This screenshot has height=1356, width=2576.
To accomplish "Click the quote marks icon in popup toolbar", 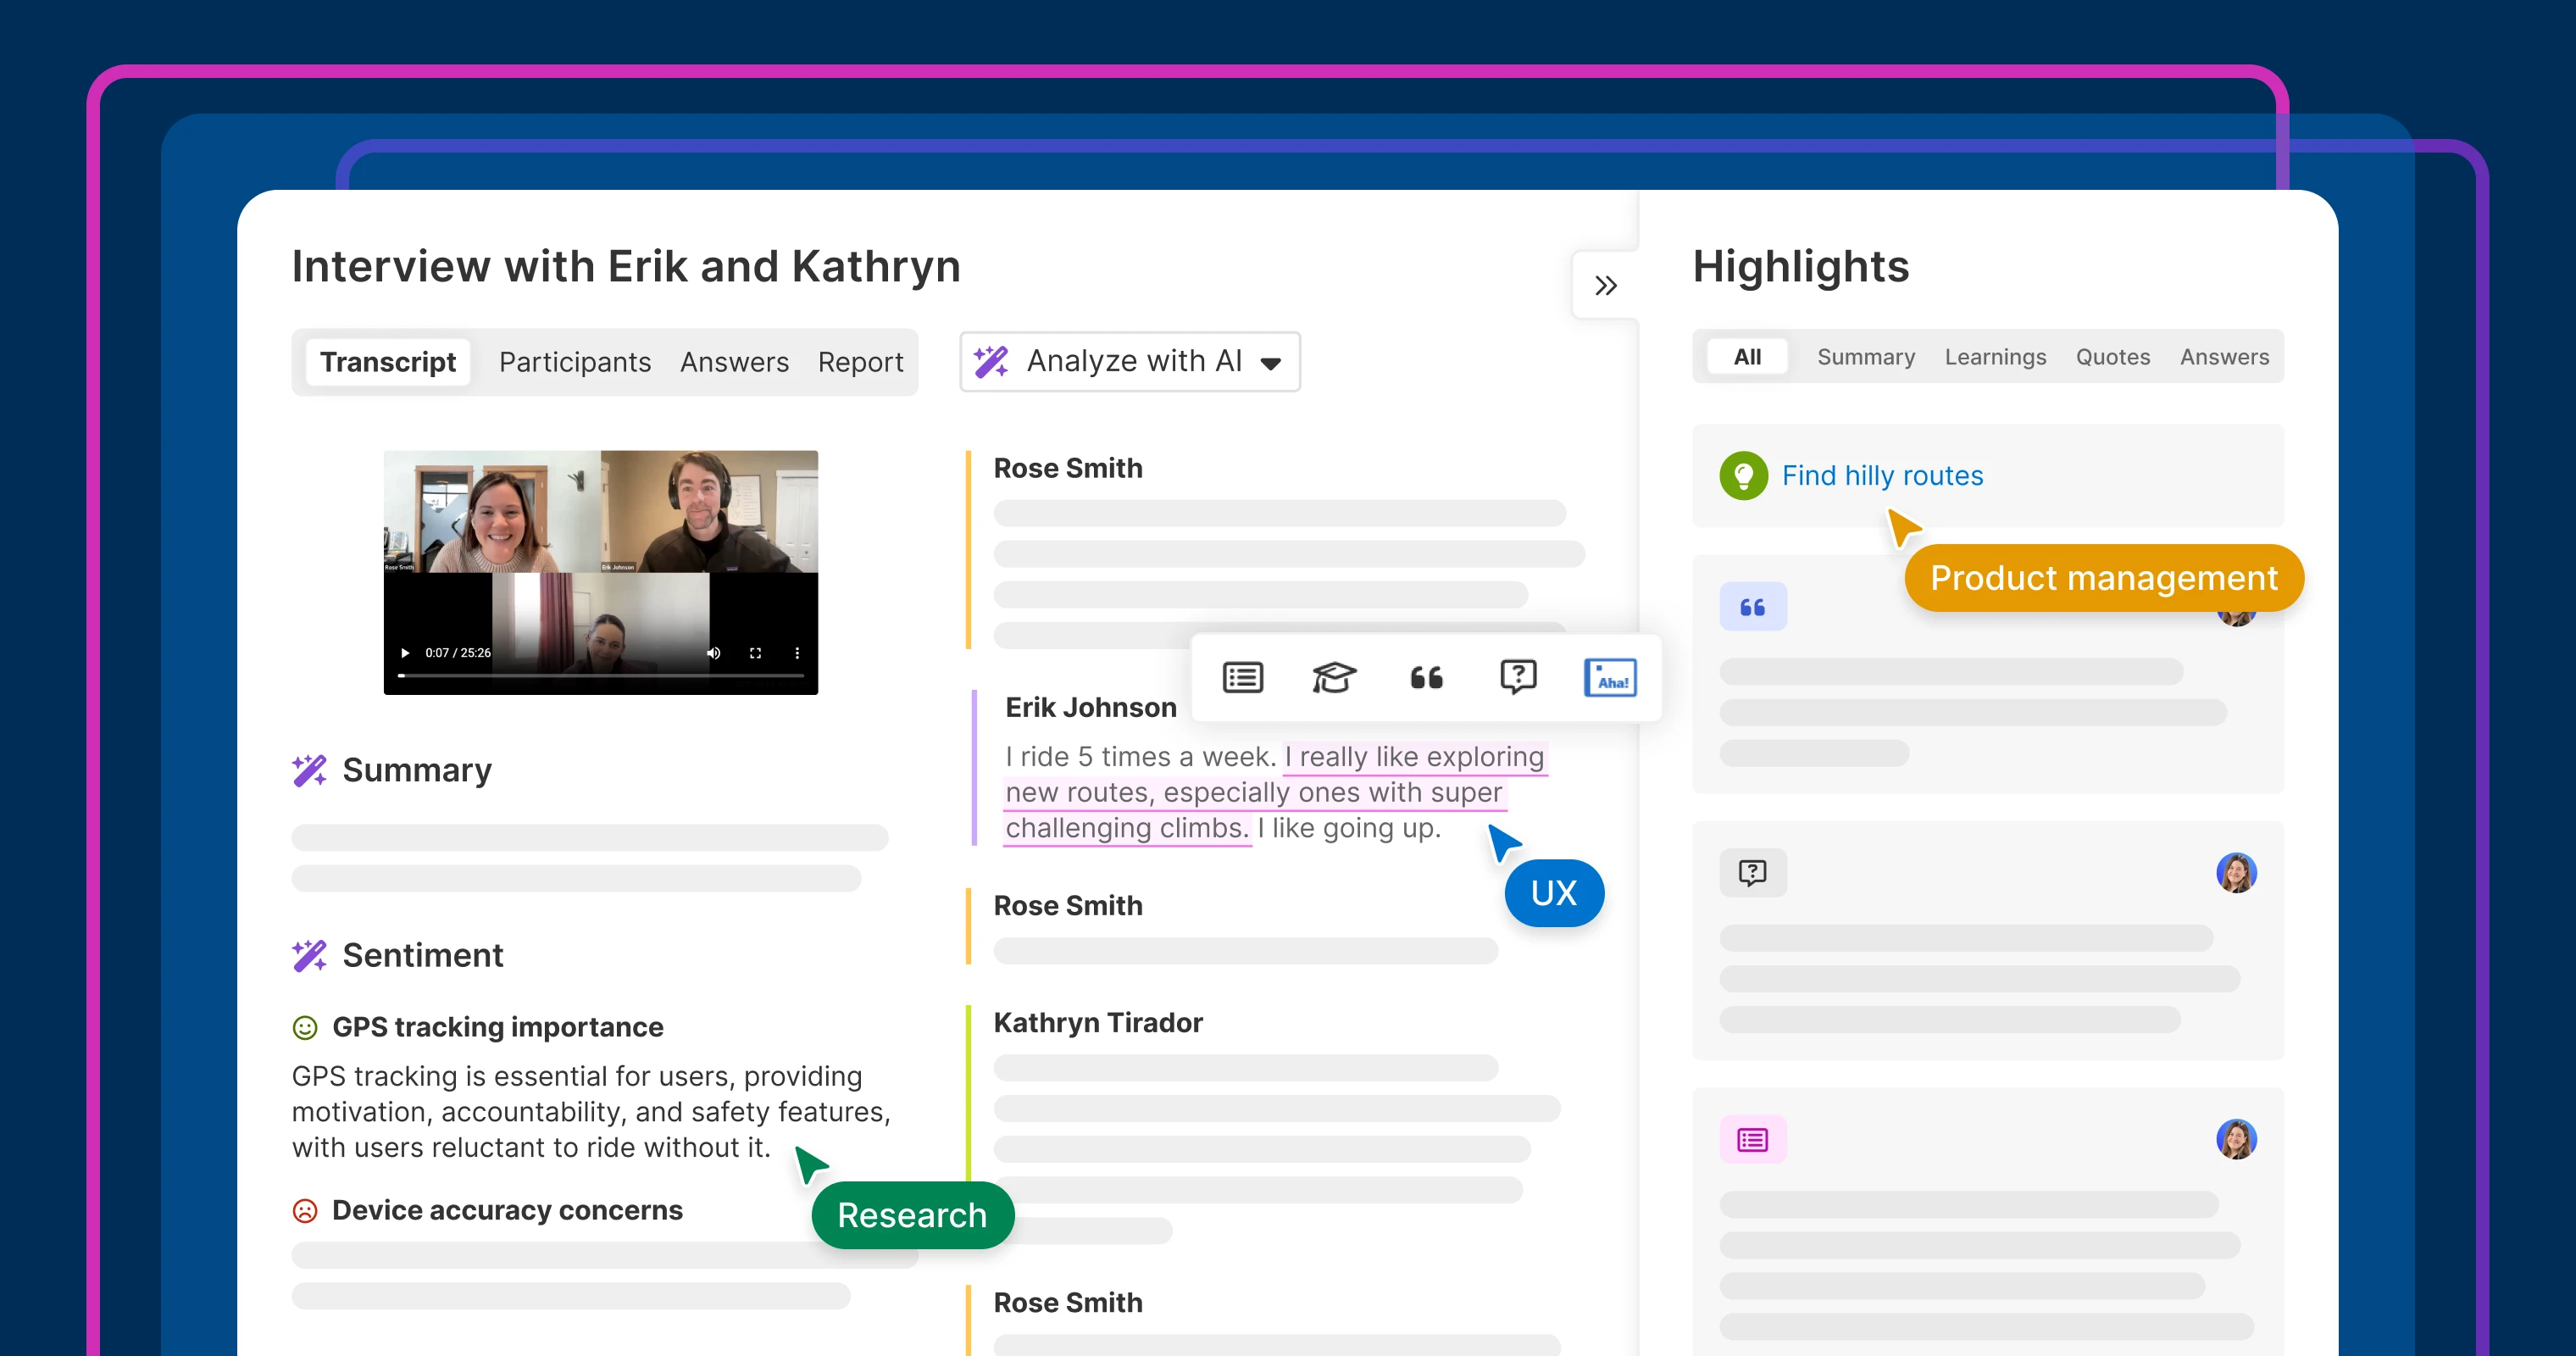I will click(x=1426, y=677).
